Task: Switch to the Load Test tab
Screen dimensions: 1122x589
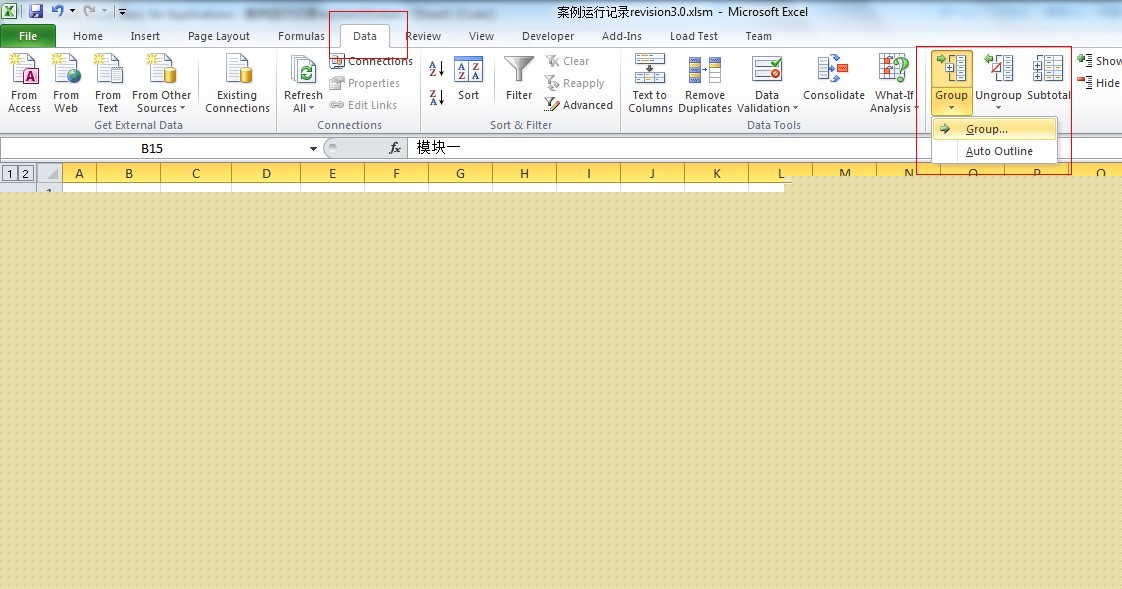Action: point(694,36)
